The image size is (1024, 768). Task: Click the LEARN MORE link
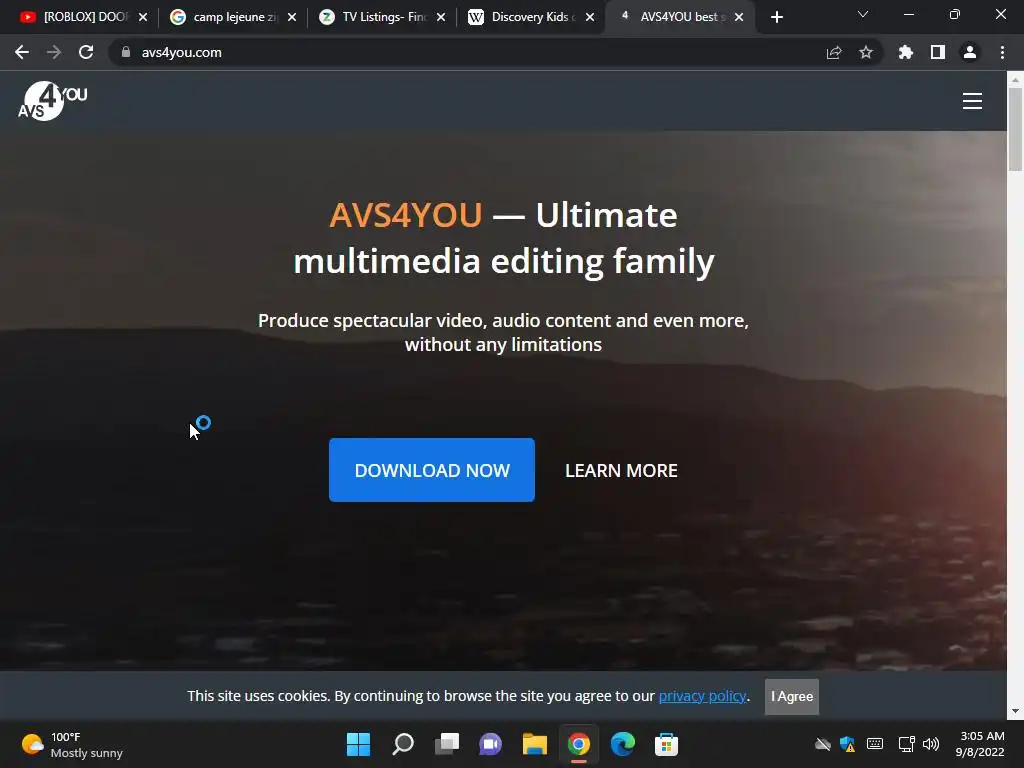[x=621, y=471]
